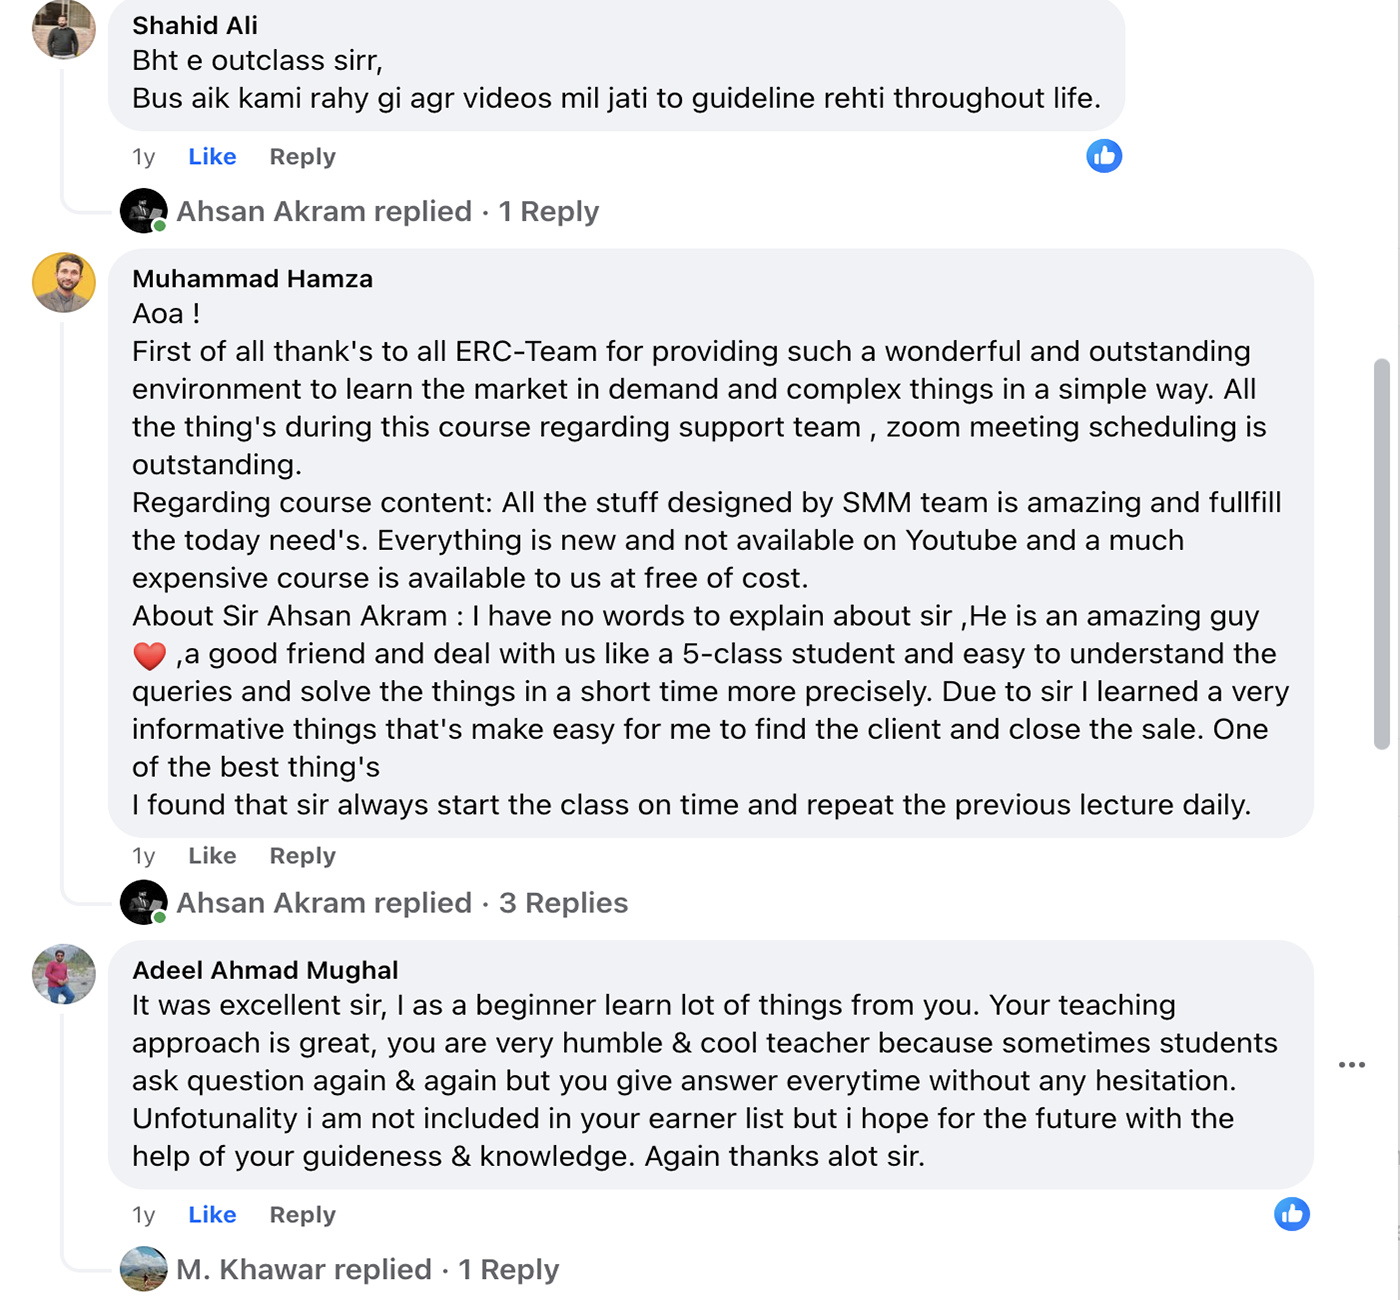
Task: Click Shahid Ali's profile picture
Action: (64, 28)
